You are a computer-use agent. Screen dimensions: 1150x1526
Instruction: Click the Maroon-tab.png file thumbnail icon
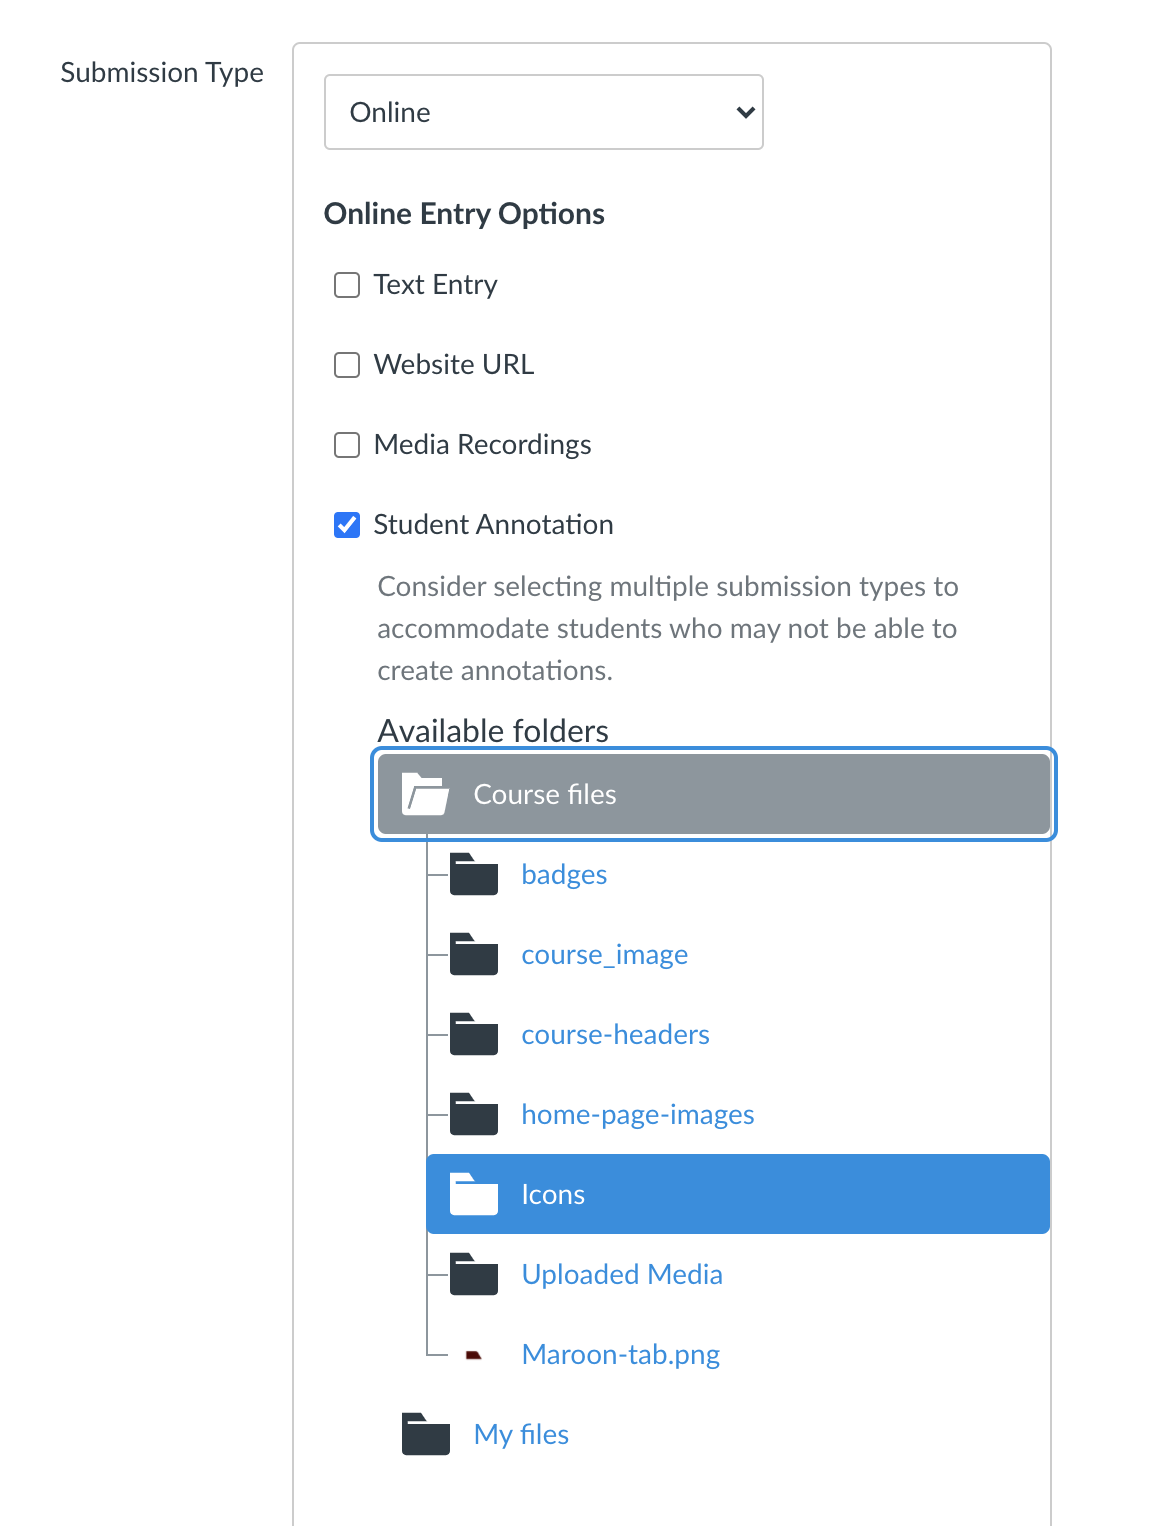[474, 1355]
